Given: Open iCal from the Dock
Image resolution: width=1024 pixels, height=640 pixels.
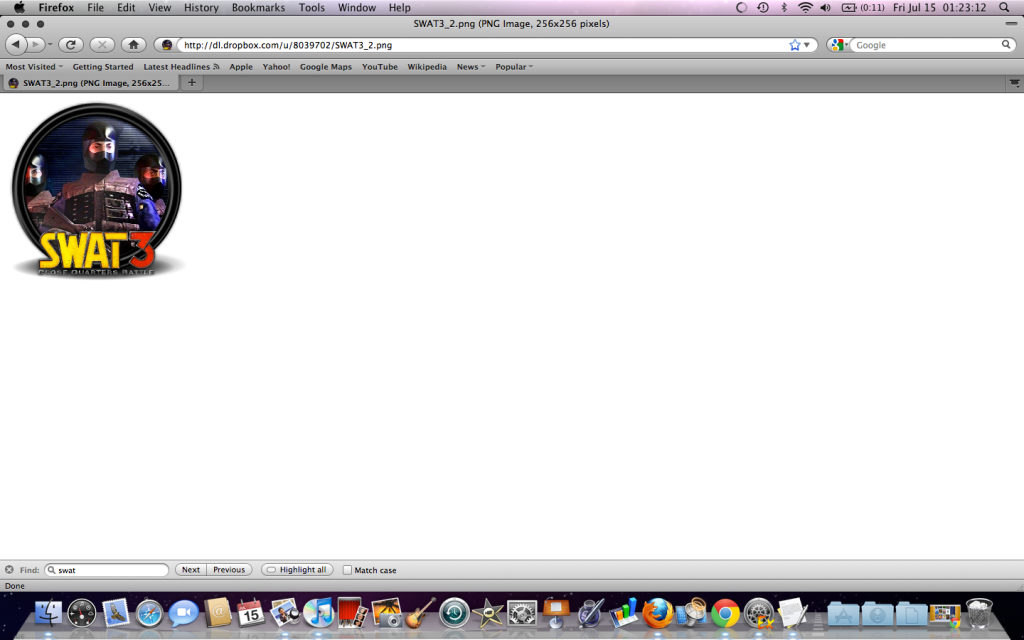Looking at the screenshot, I should click(251, 613).
